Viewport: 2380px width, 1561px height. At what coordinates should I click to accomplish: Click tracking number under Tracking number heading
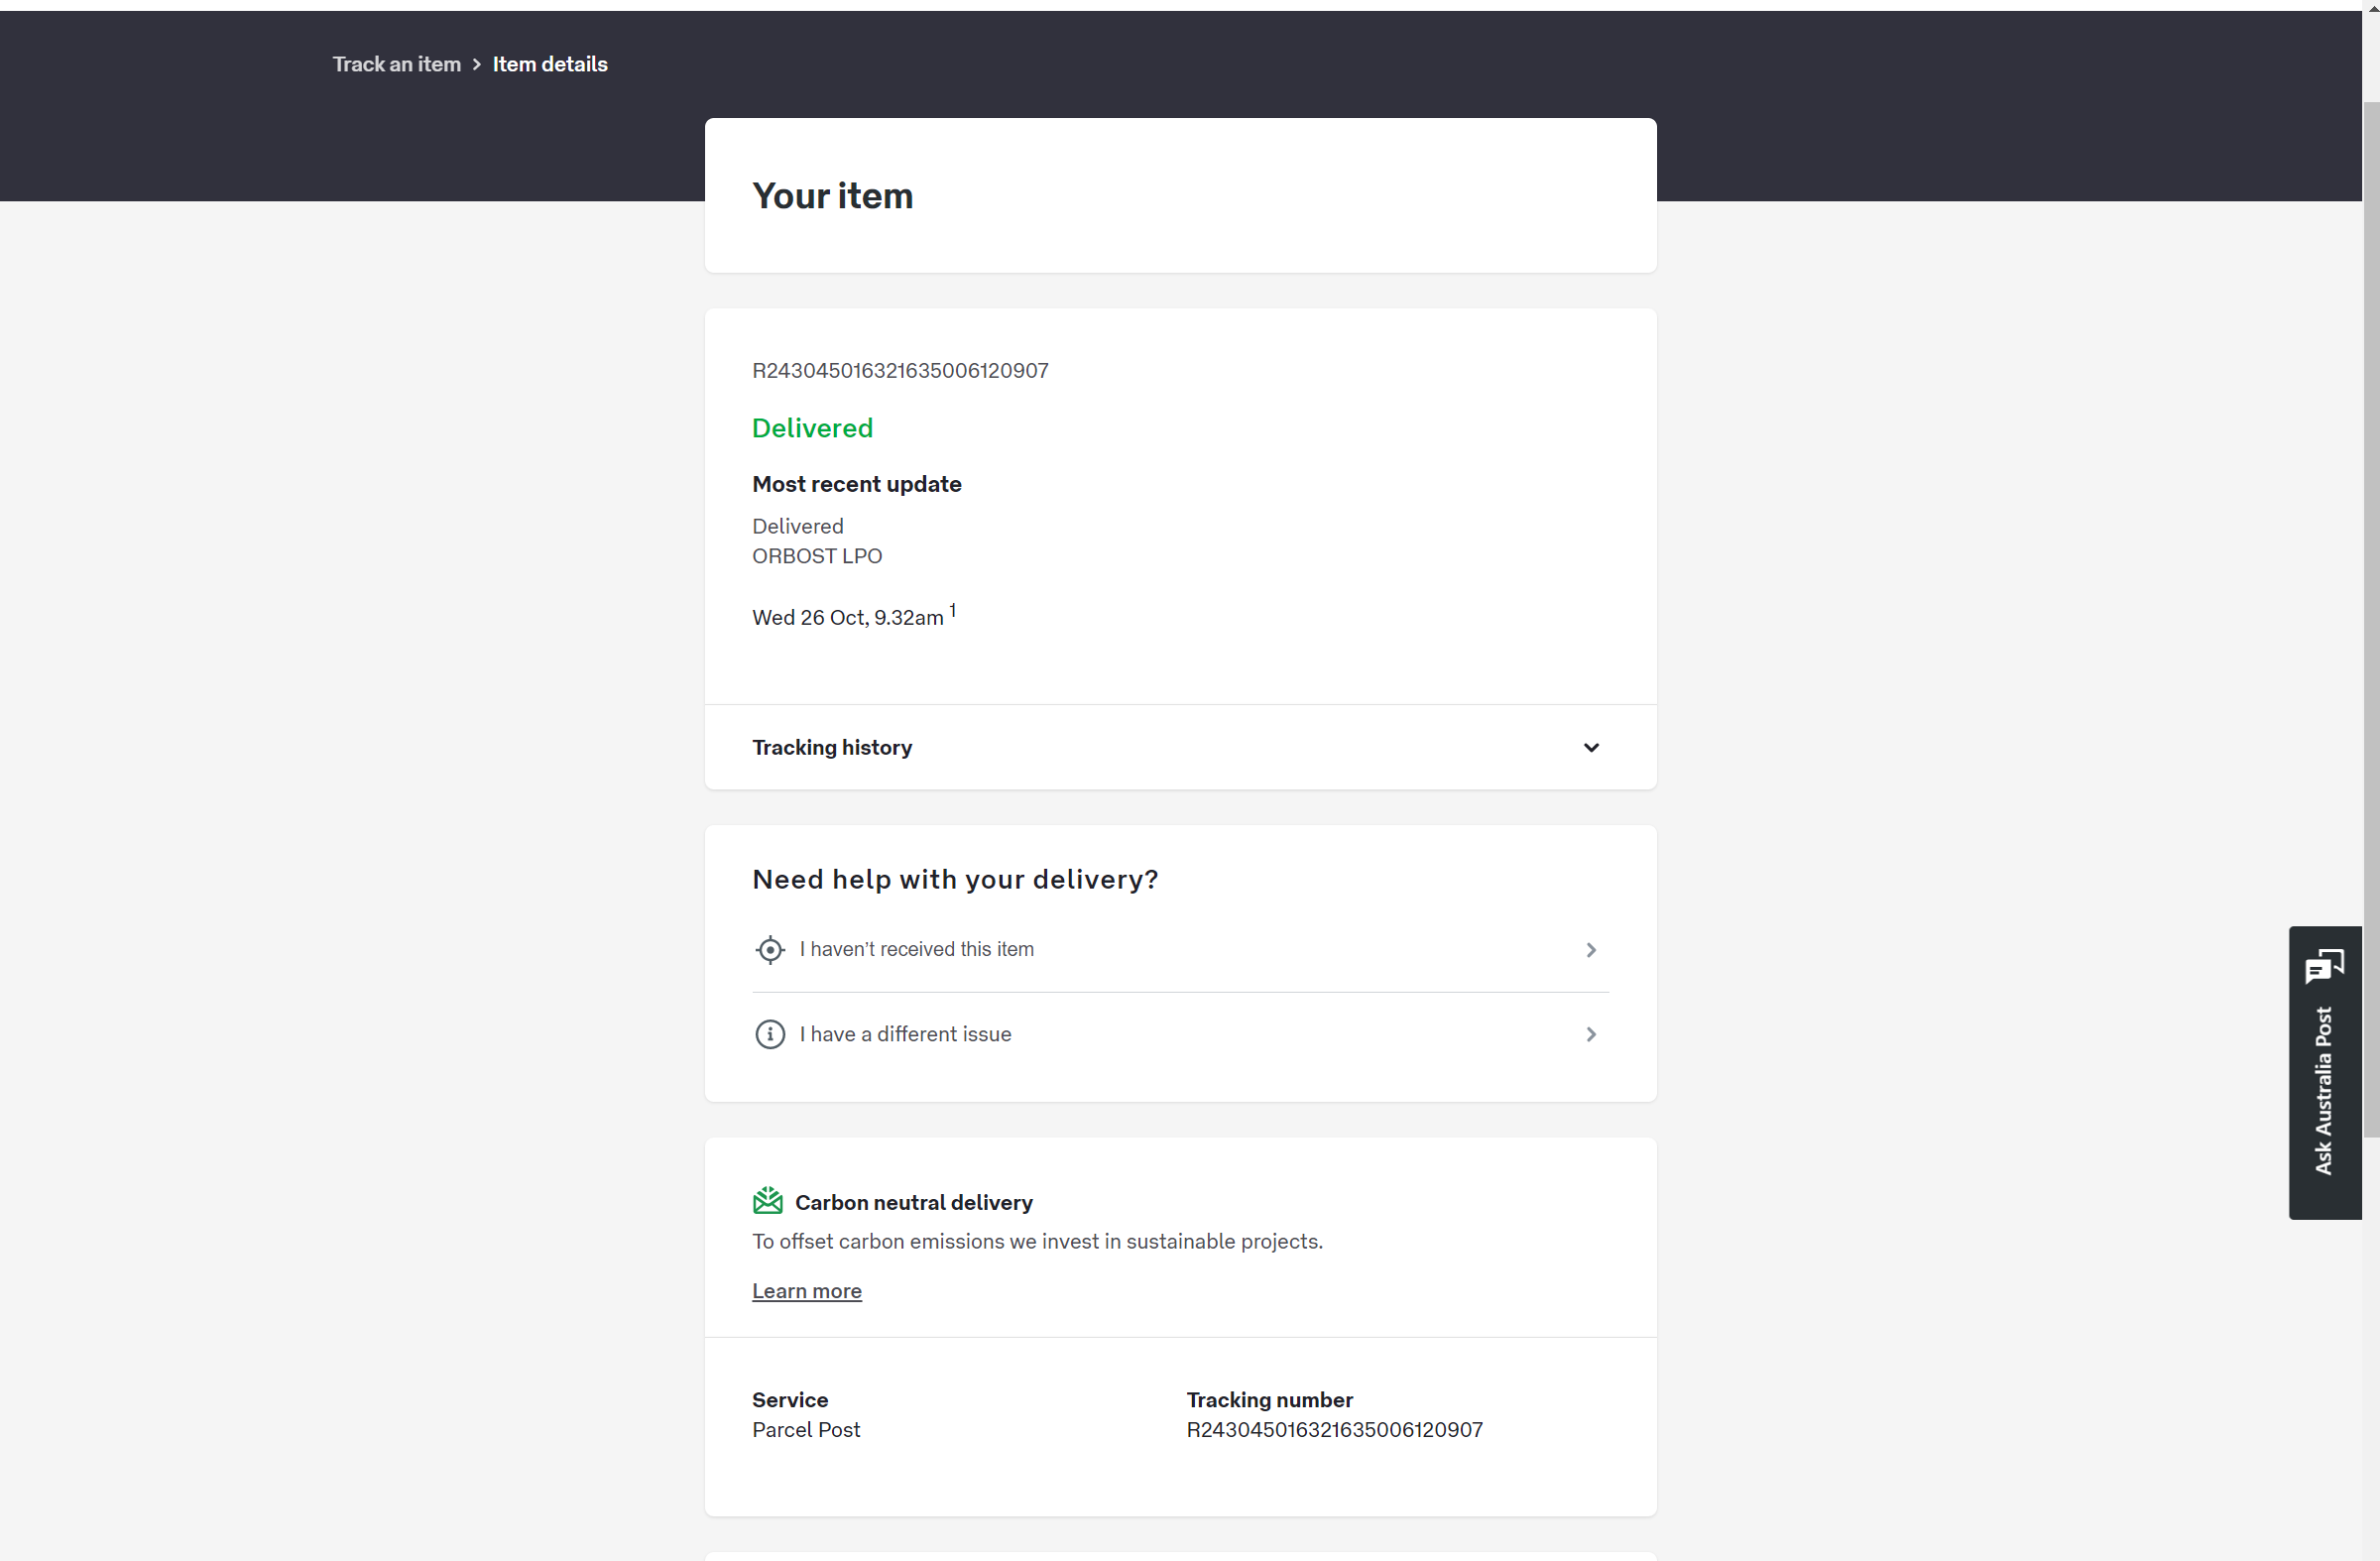1333,1429
